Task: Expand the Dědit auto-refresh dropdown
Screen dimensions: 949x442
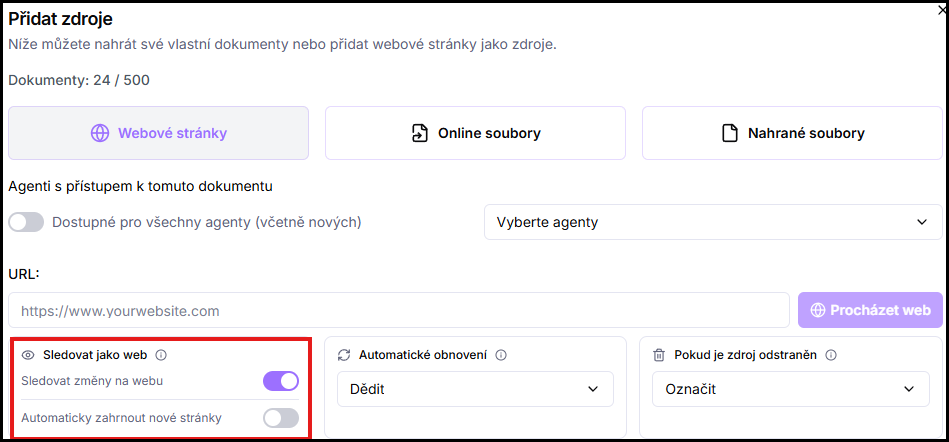Action: coord(475,389)
